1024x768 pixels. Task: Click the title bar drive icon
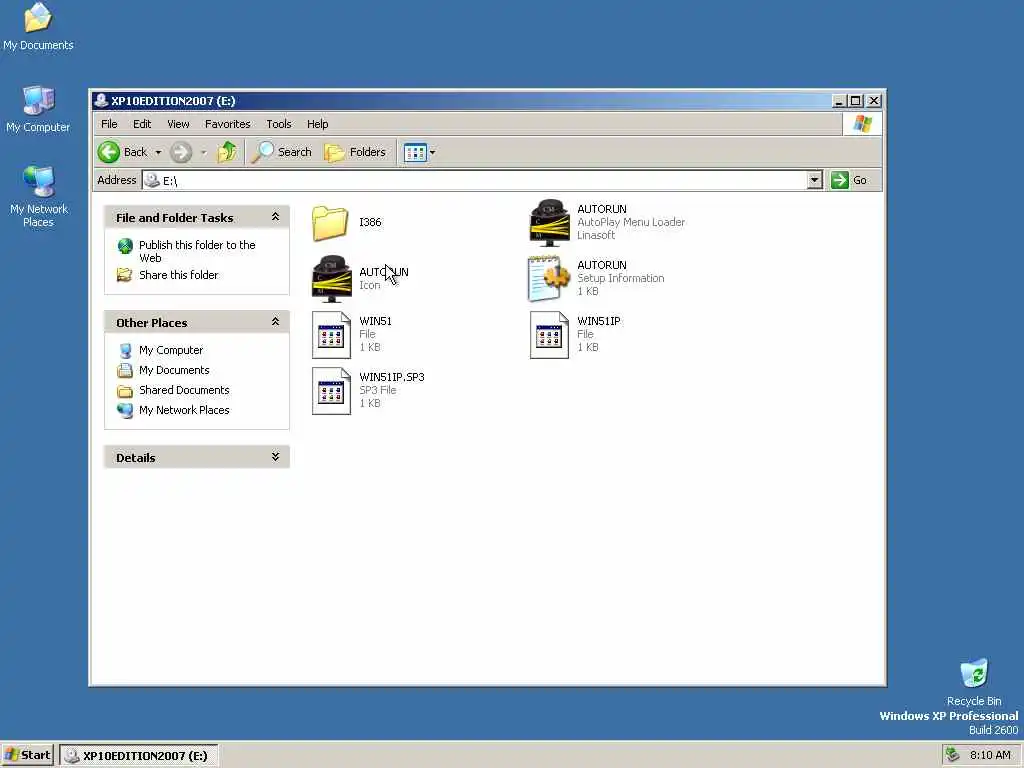[x=101, y=101]
